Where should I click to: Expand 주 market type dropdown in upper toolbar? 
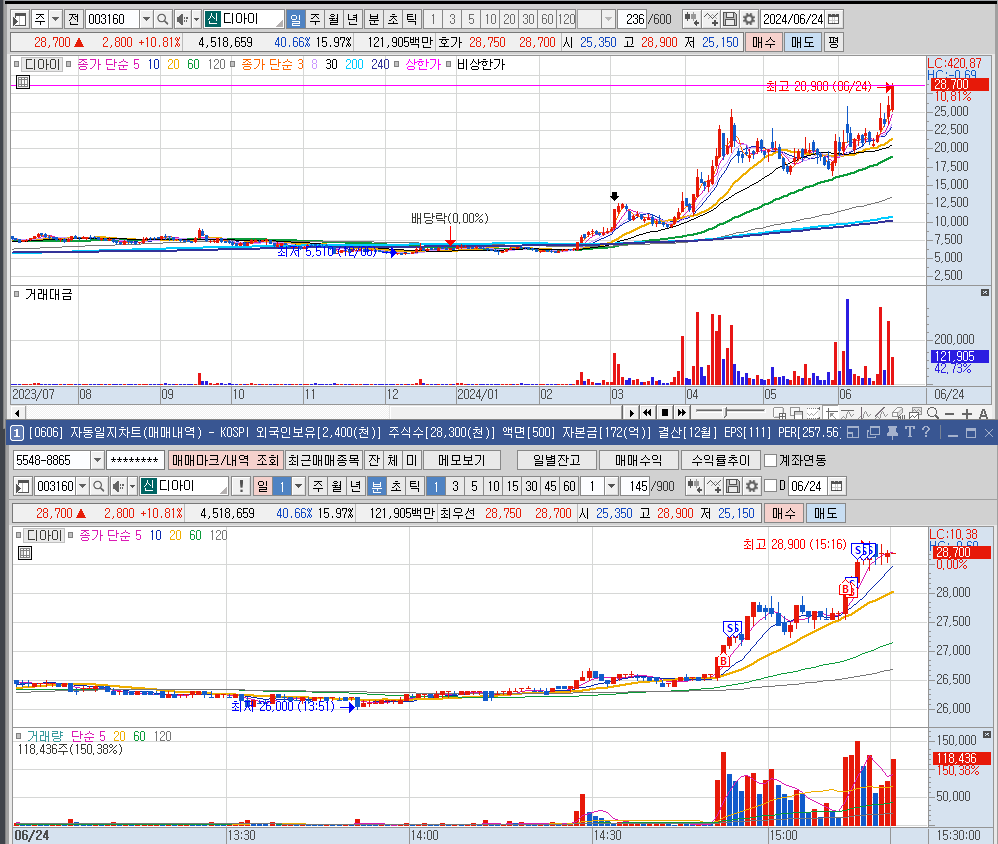56,19
